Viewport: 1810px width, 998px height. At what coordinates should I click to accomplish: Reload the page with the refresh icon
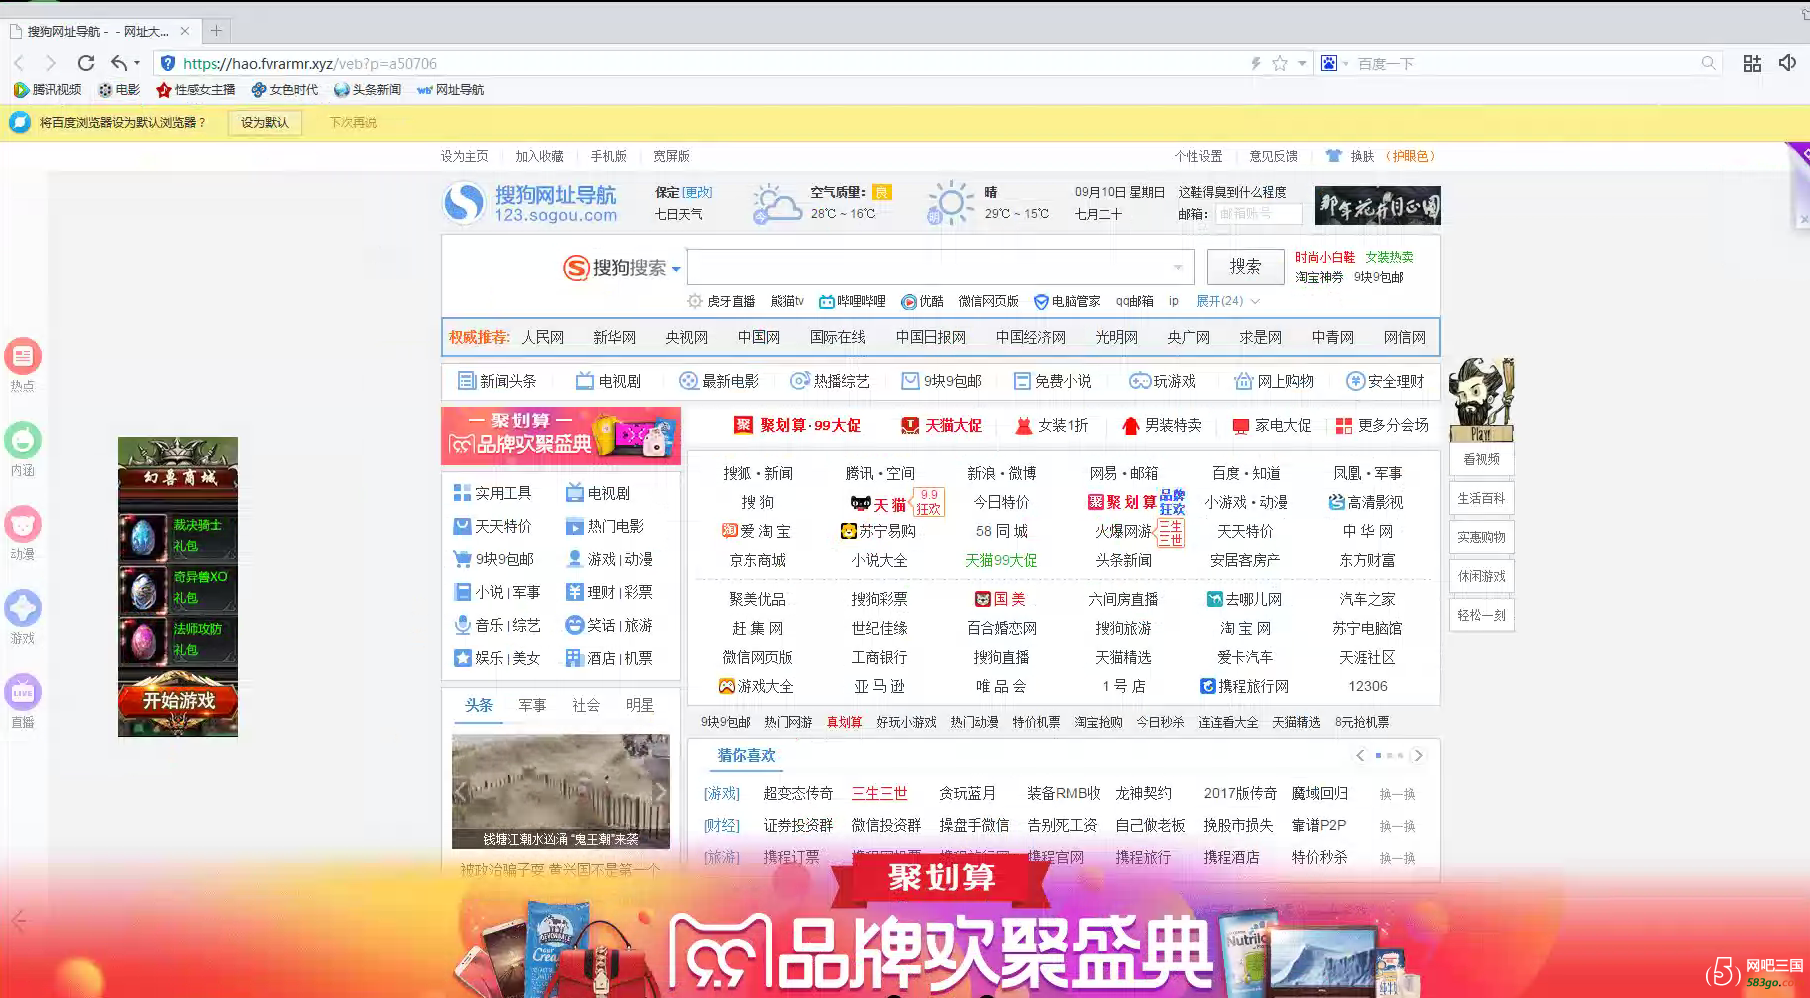(x=86, y=63)
